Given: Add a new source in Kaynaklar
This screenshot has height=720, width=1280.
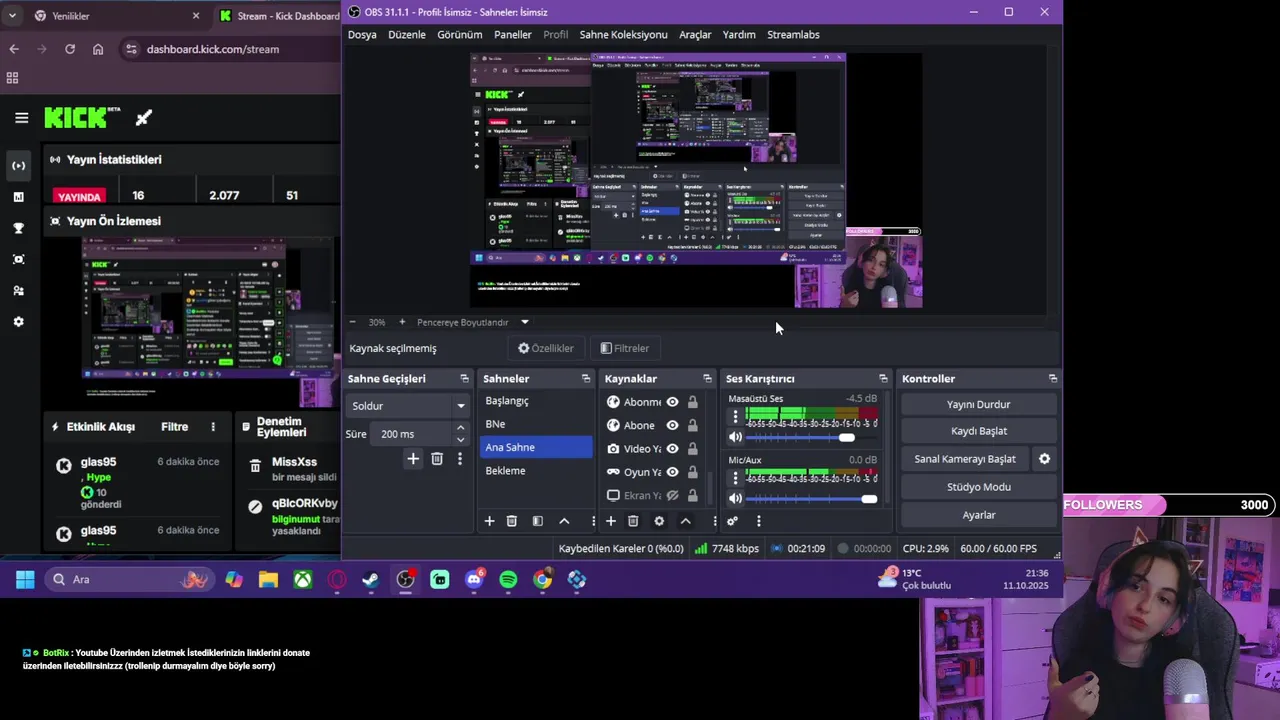Looking at the screenshot, I should pyautogui.click(x=610, y=521).
